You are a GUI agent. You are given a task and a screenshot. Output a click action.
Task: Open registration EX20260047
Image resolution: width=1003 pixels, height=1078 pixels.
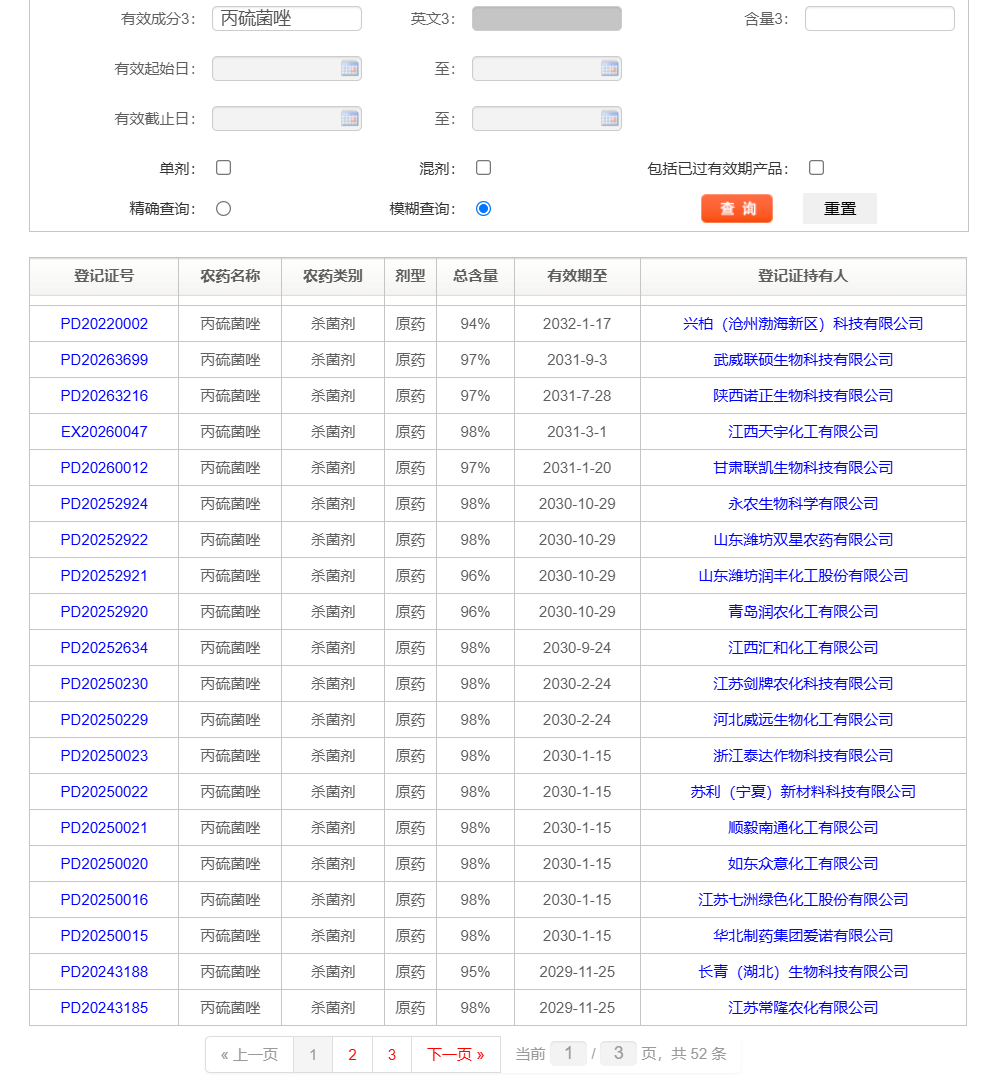[x=104, y=432]
